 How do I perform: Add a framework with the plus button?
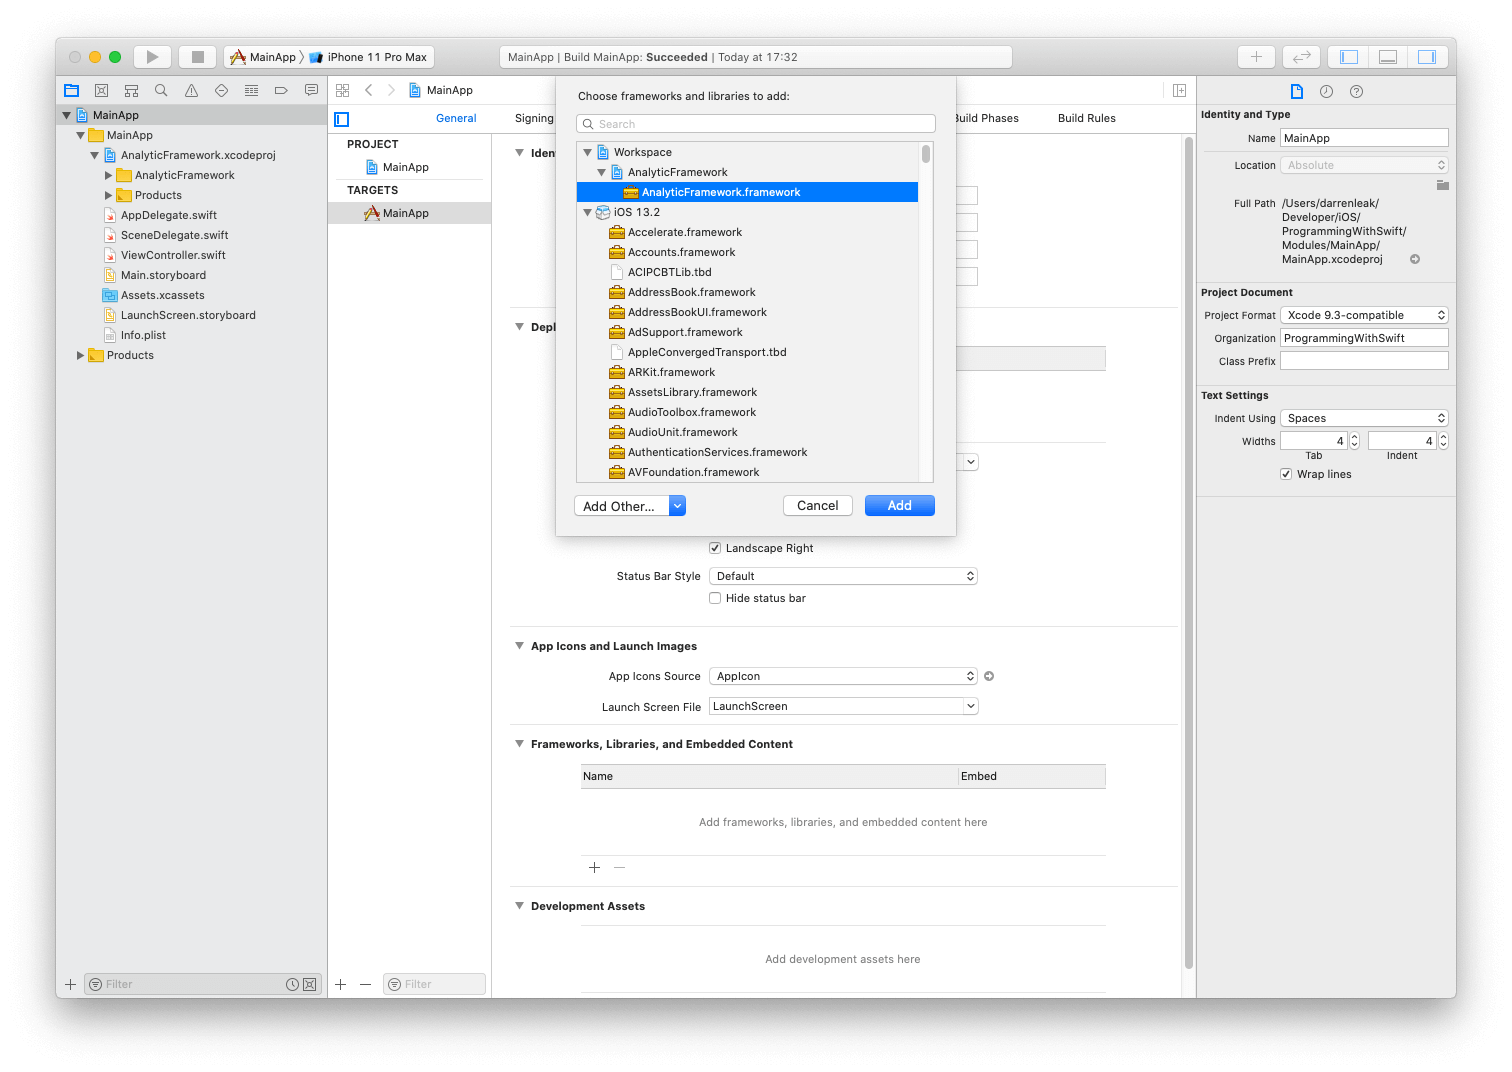point(594,868)
